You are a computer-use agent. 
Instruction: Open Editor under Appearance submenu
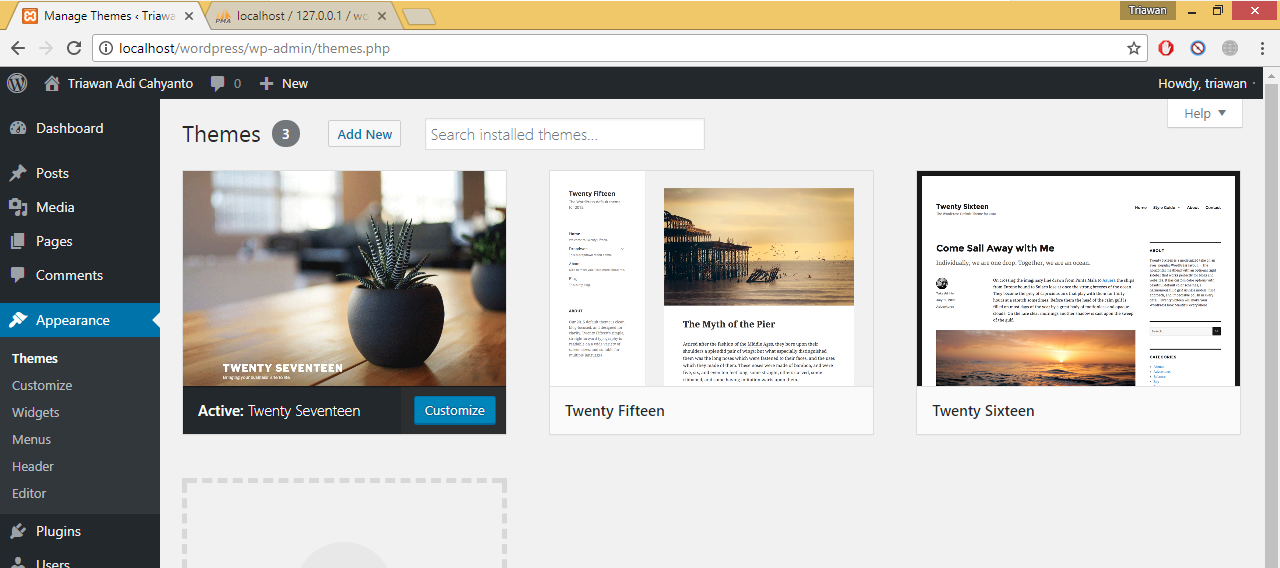(x=29, y=493)
